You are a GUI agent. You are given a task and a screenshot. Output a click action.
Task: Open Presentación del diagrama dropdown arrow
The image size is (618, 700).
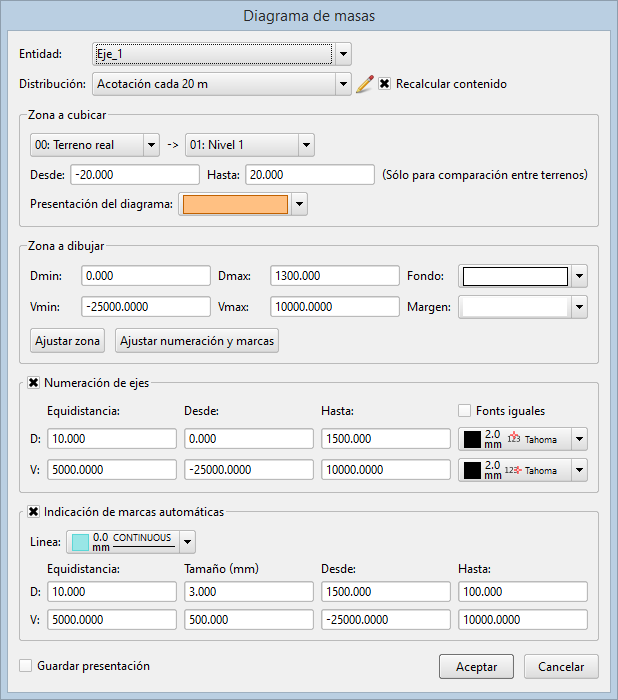pyautogui.click(x=300, y=204)
